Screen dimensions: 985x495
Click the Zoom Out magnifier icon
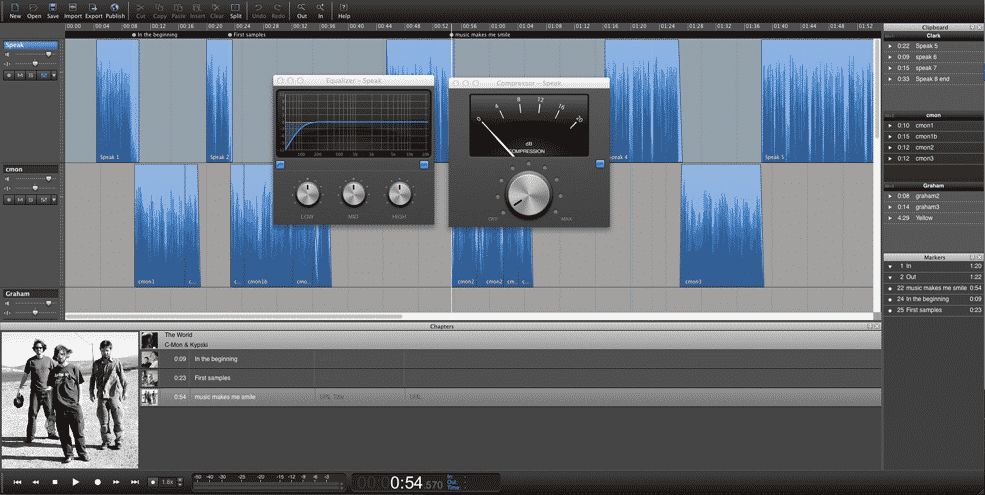coord(301,10)
